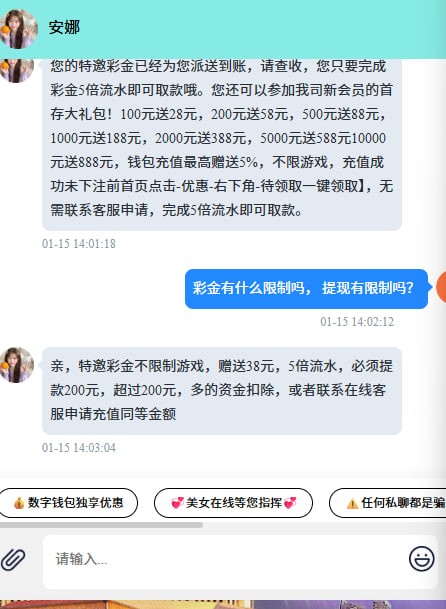The image size is (446, 609).
Task: Click the paperclip attachment icon
Action: click(13, 560)
